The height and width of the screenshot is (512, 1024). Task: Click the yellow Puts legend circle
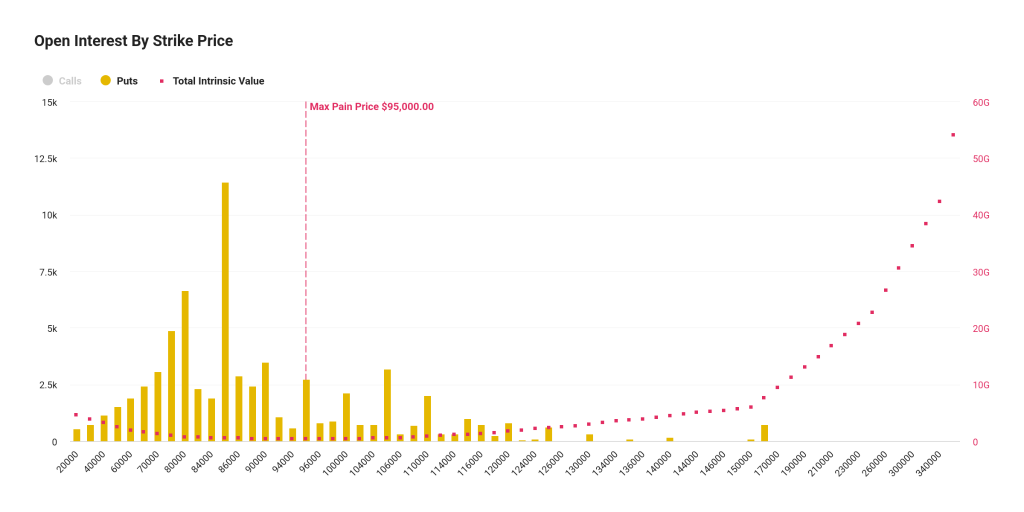tap(106, 81)
